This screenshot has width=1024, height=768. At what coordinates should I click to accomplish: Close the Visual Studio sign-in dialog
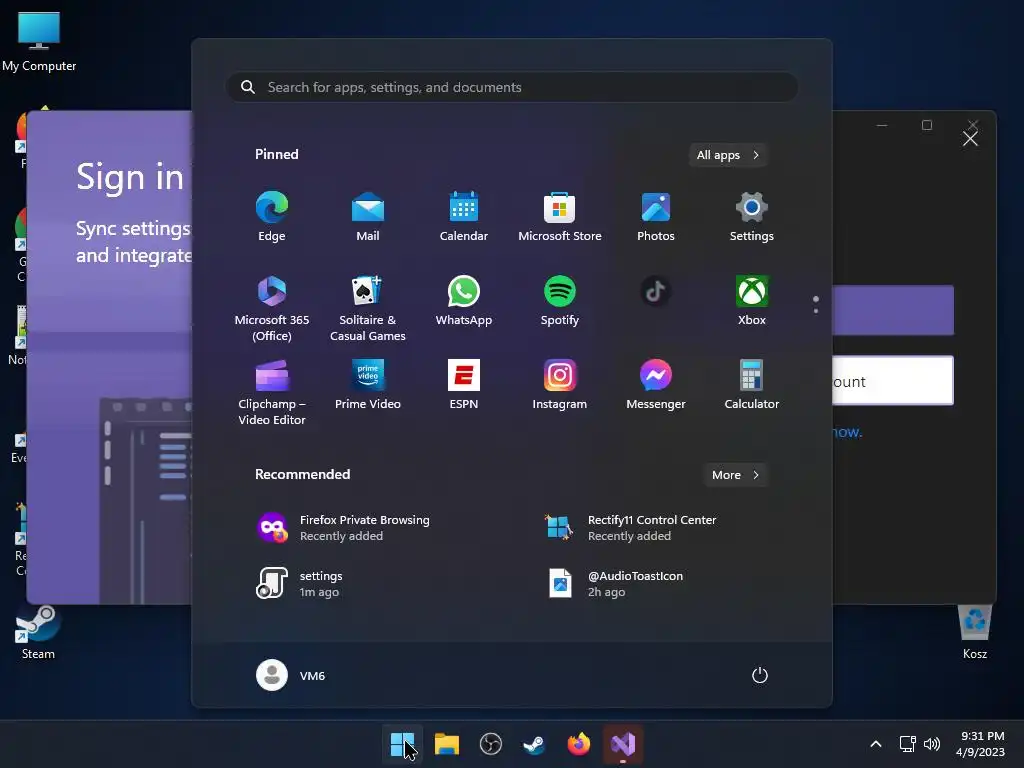pos(970,138)
